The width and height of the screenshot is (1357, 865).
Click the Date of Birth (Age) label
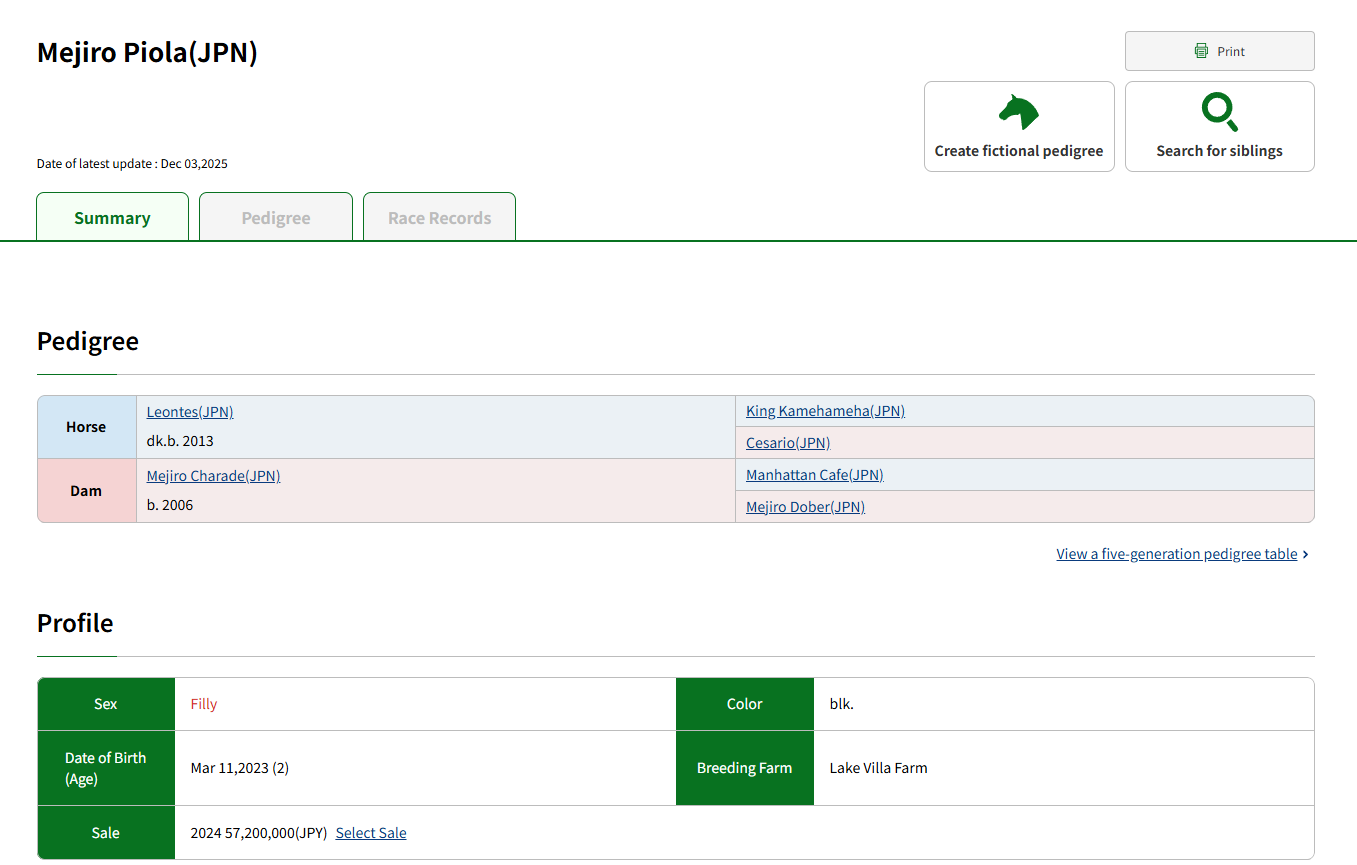click(106, 768)
